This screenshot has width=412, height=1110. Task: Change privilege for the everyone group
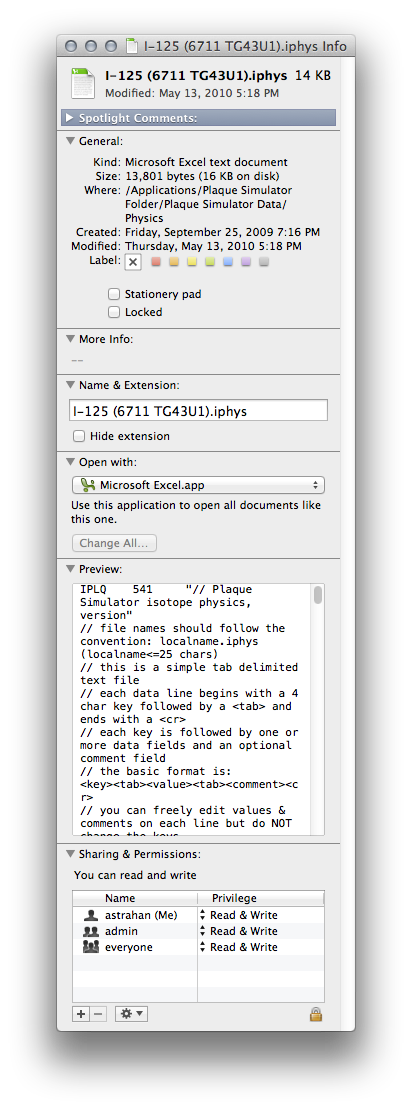click(239, 947)
